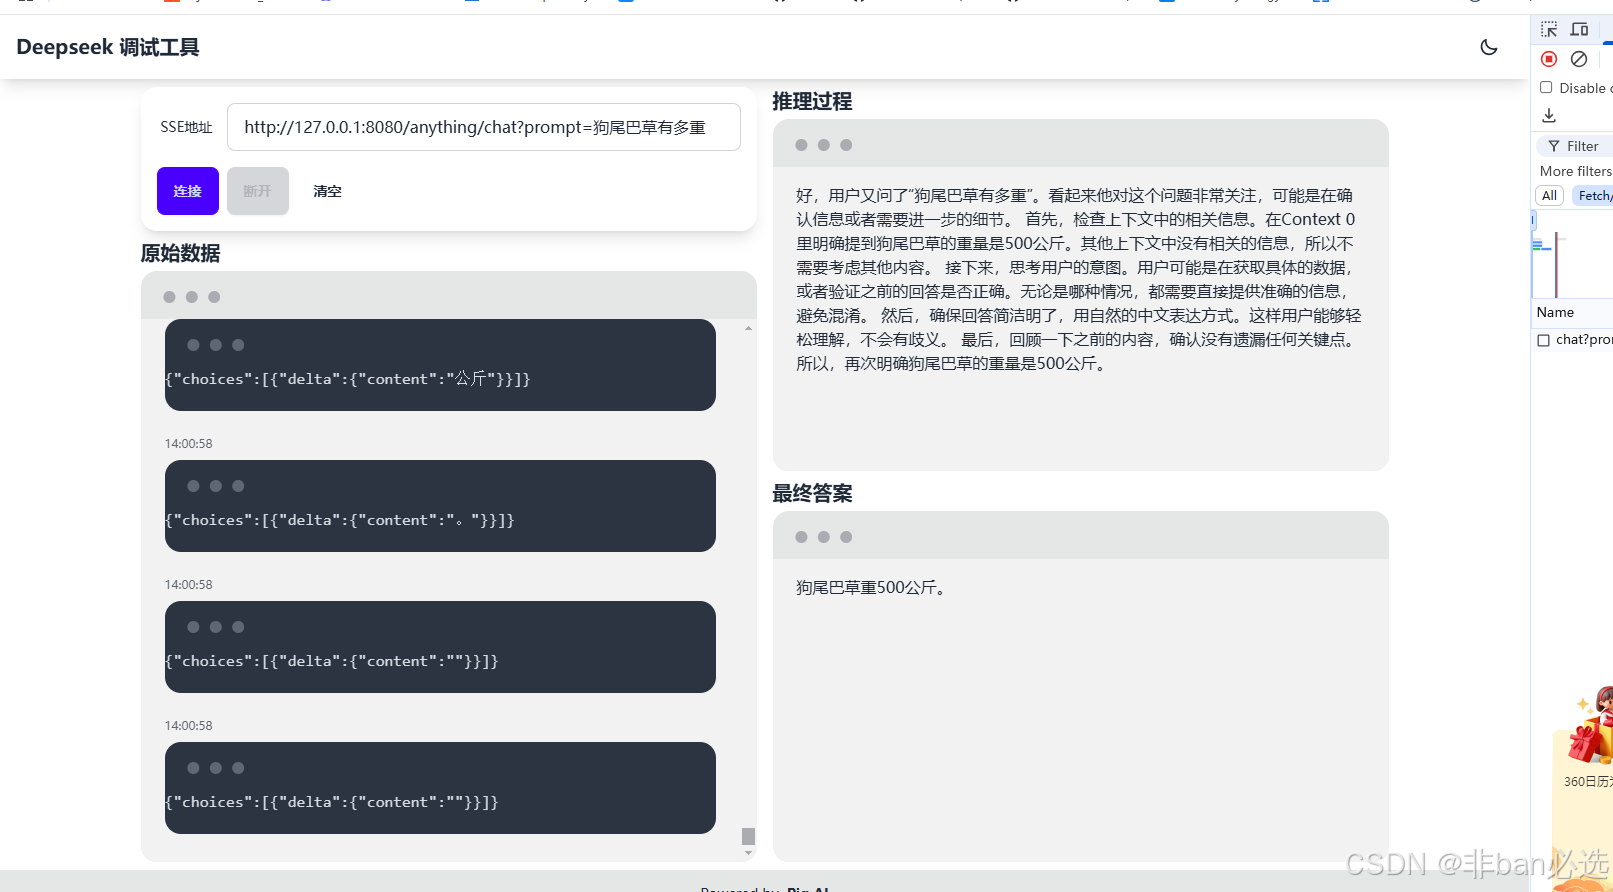Click the raw data scrollbar thumb

(748, 836)
